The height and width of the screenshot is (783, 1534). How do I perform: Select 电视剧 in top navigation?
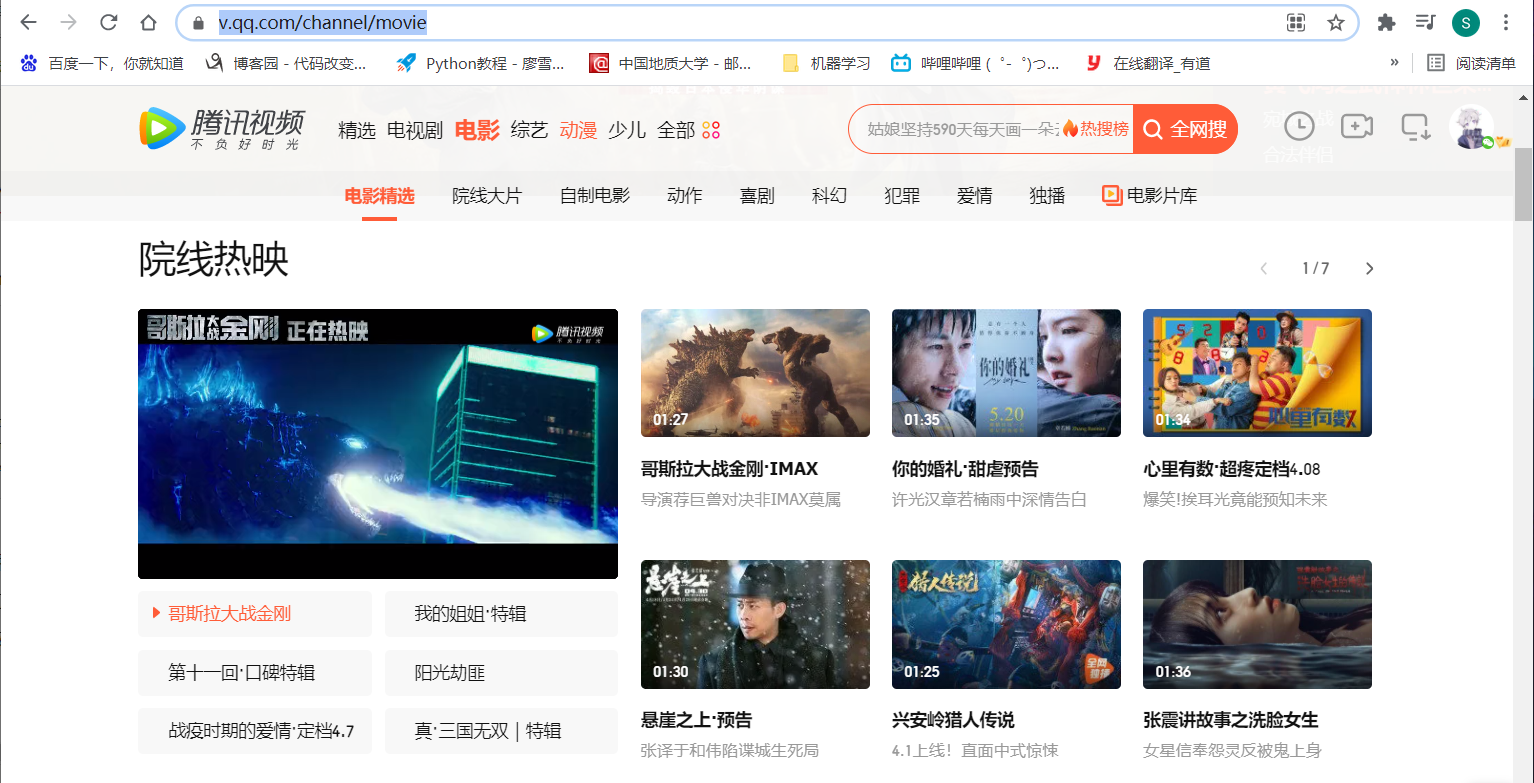pos(415,130)
